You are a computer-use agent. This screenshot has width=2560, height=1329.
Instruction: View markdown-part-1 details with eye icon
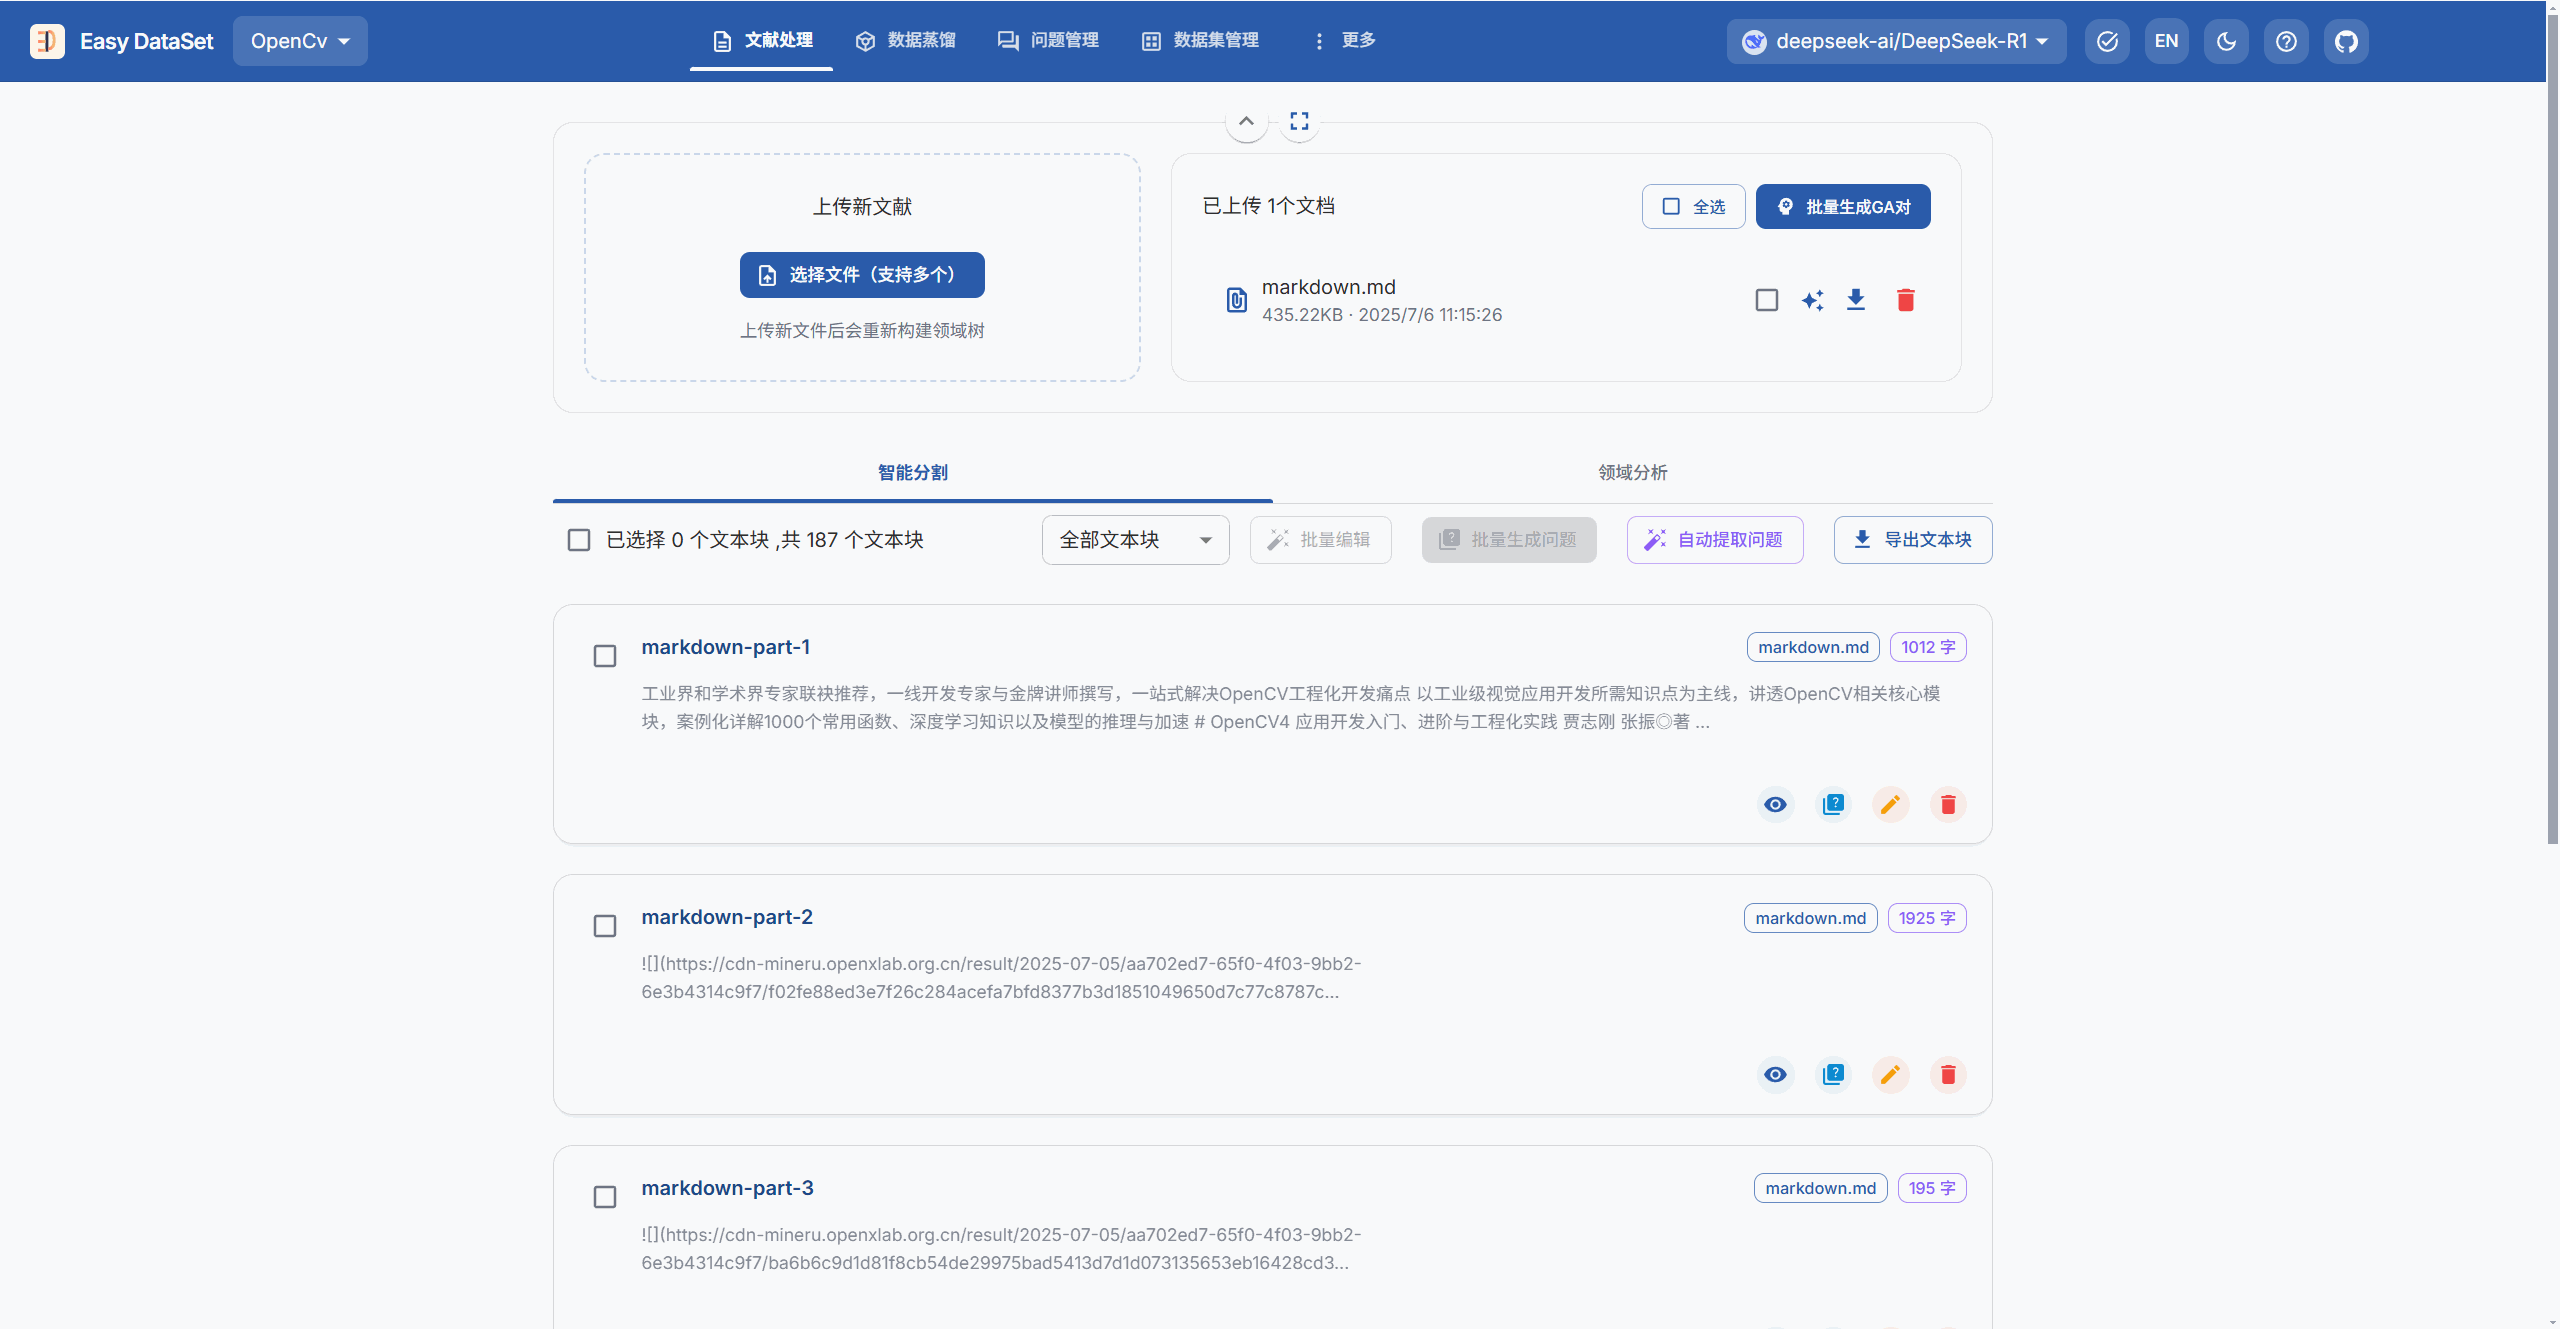1775,804
